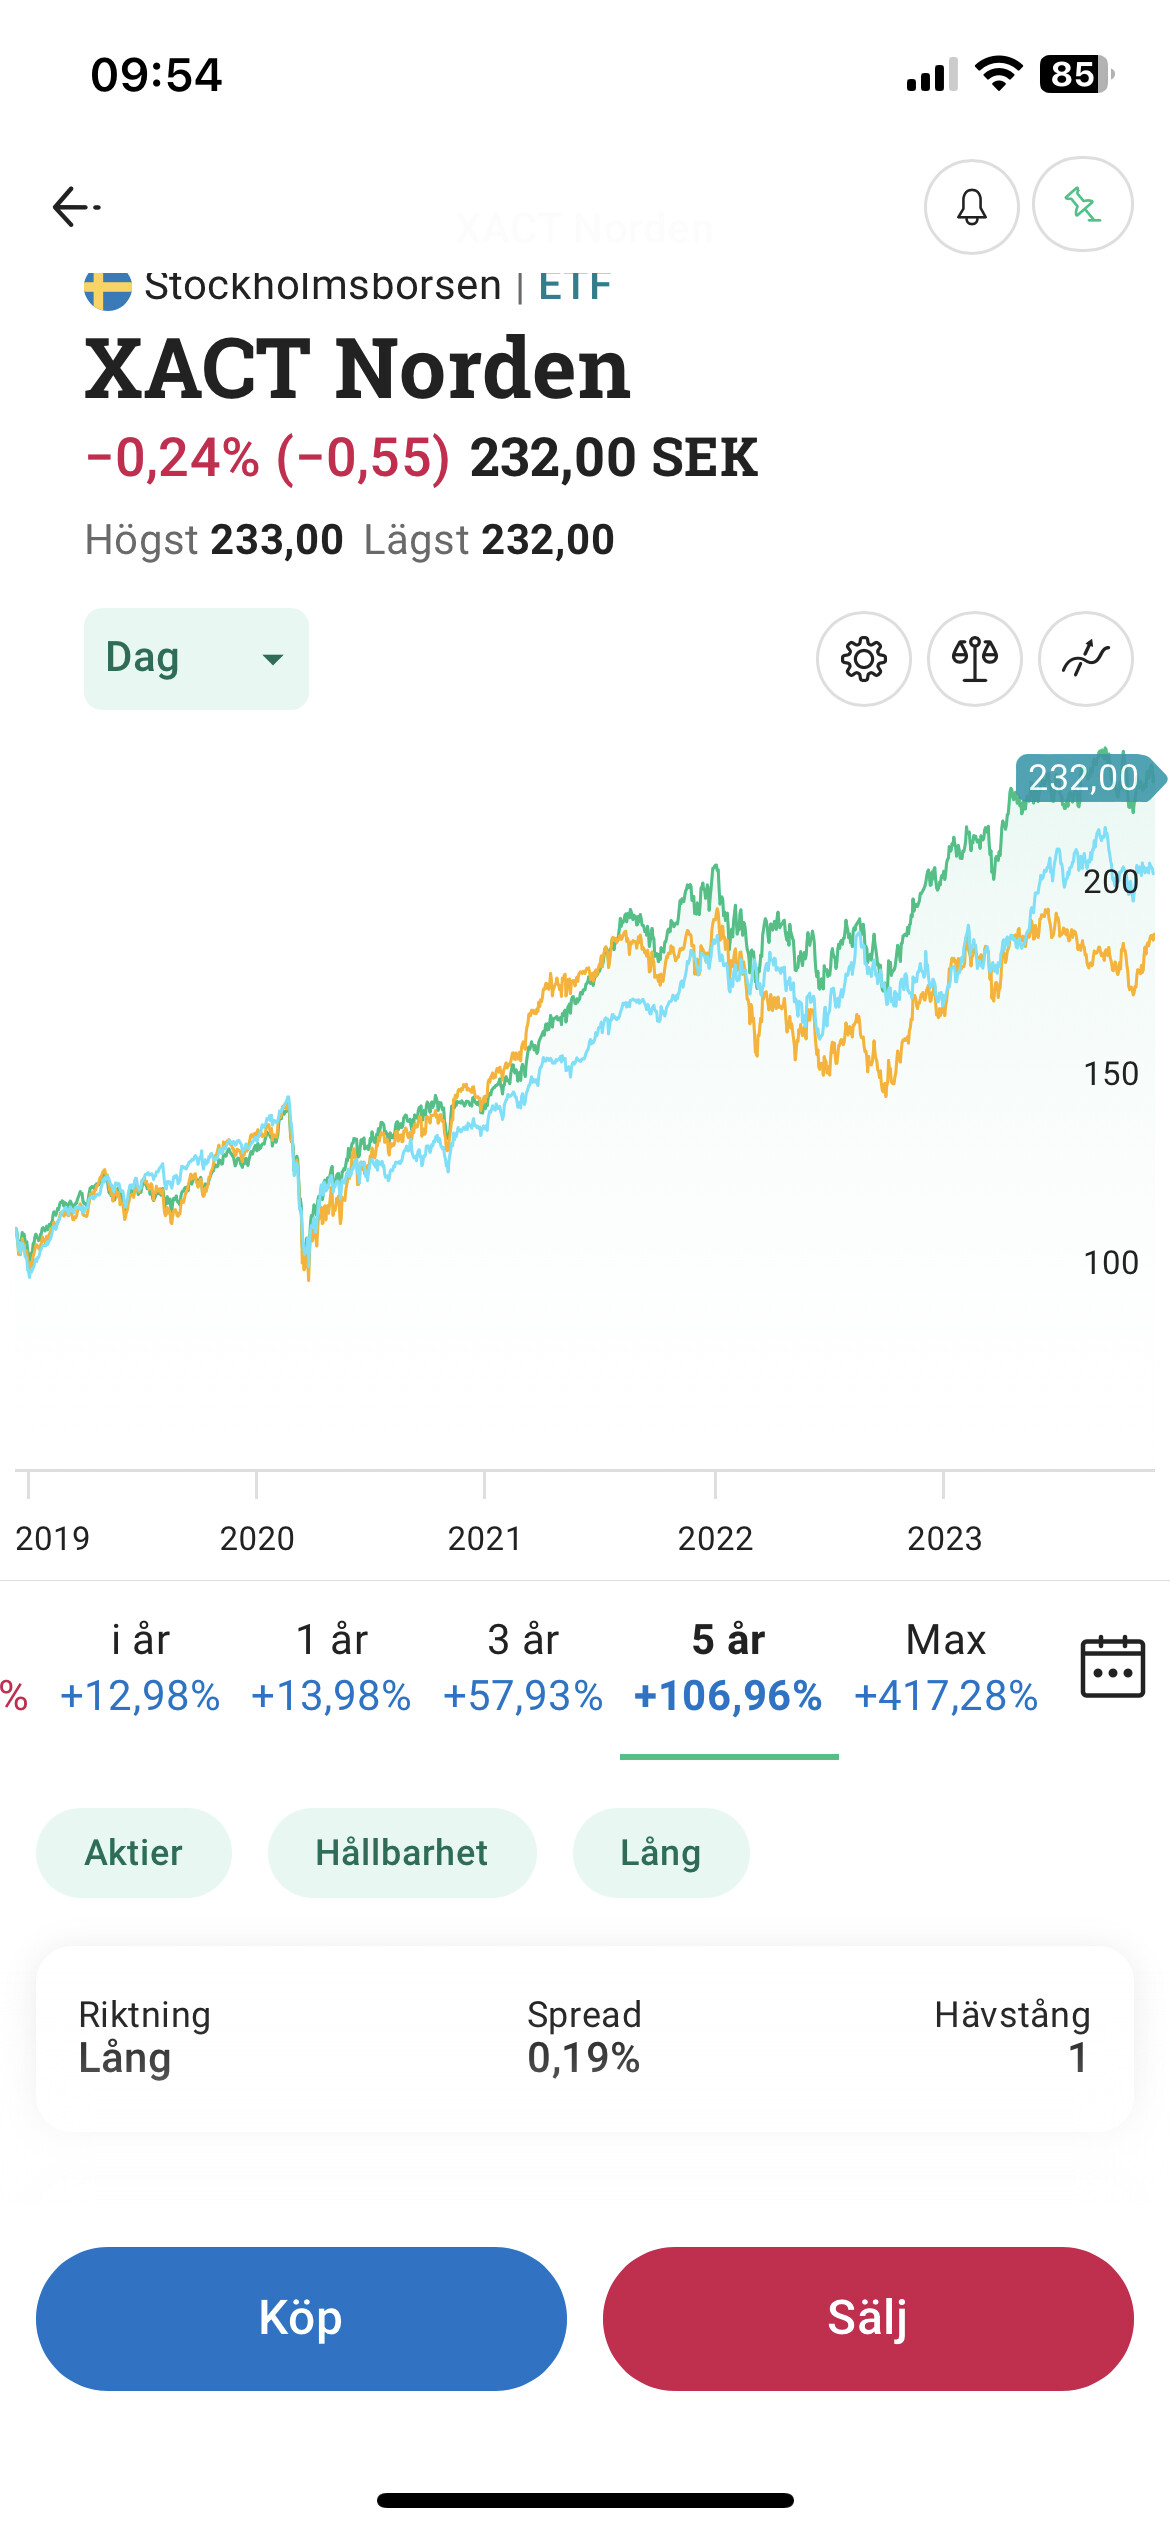Open the calendar date range icon

1112,1667
